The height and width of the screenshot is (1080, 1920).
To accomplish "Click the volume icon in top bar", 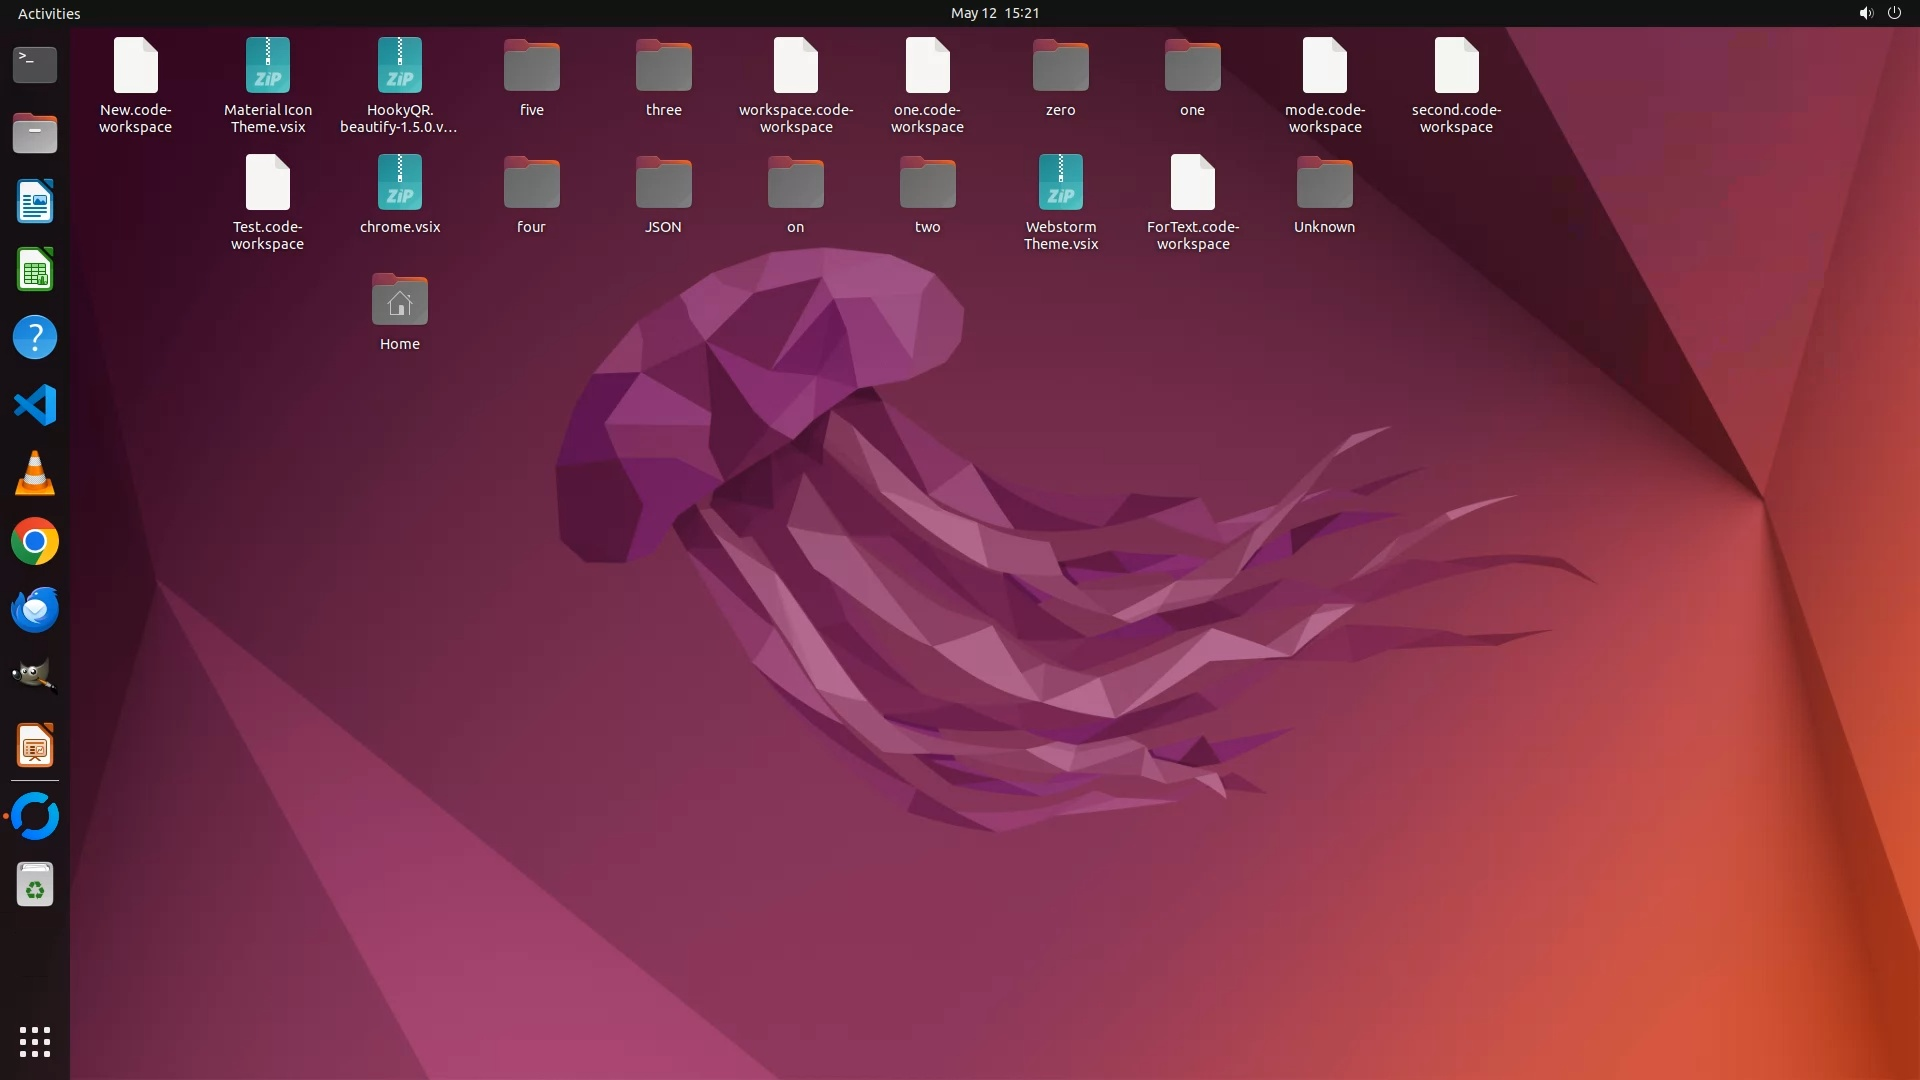I will 1865,13.
